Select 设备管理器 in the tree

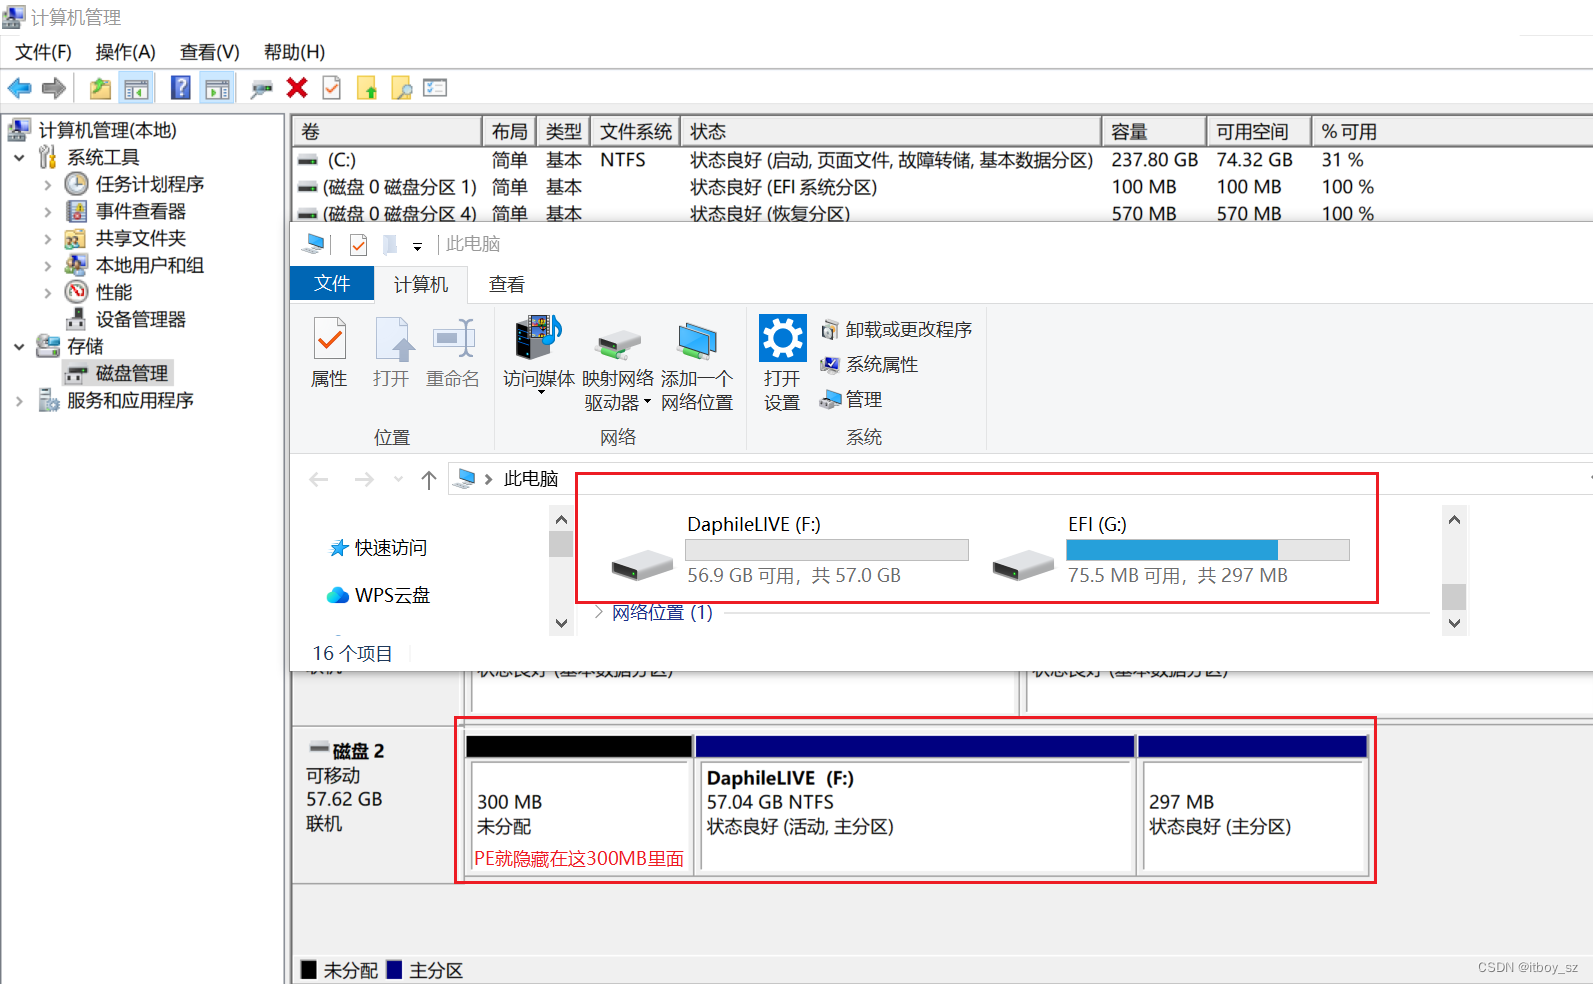[x=140, y=319]
